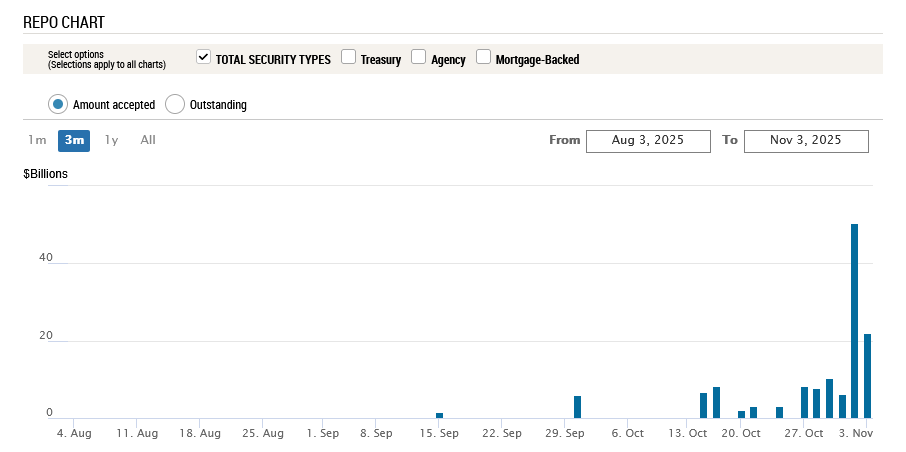The width and height of the screenshot is (906, 452).
Task: Click the last bar right of 3. Nov
Action: 868,375
